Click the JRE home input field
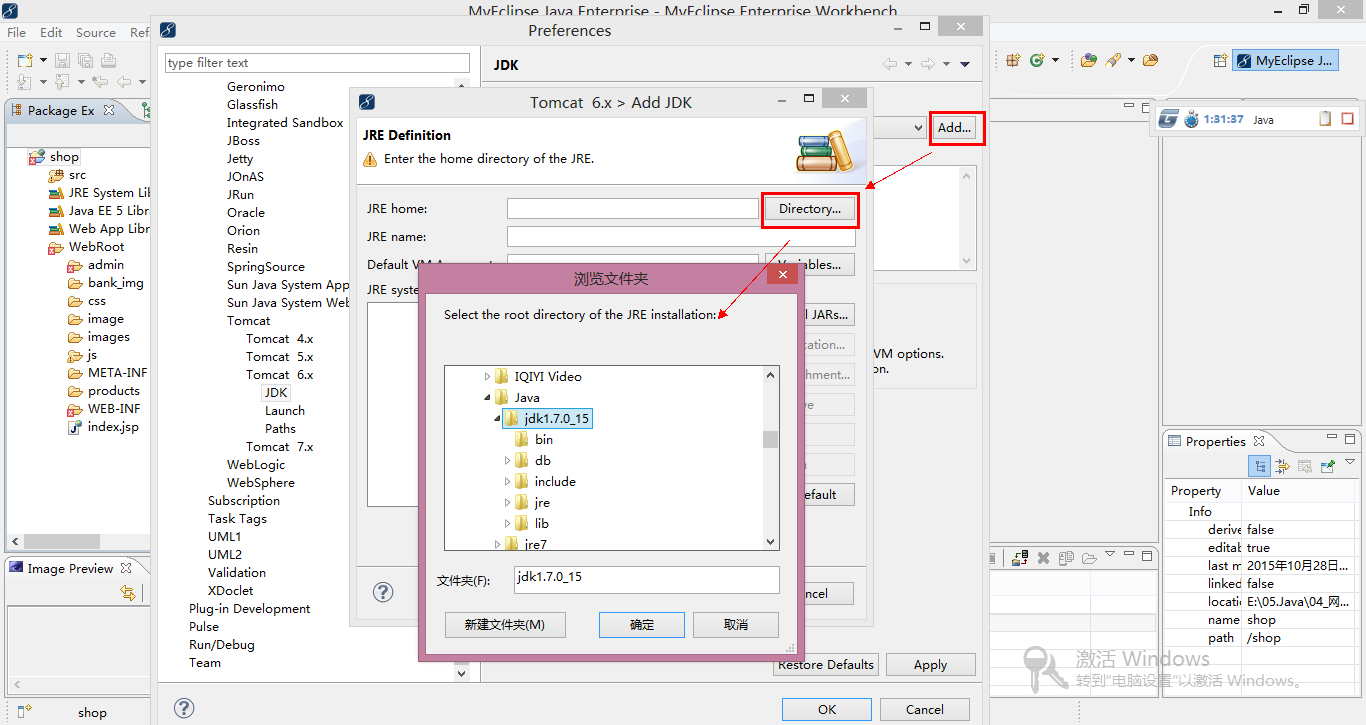 [633, 209]
